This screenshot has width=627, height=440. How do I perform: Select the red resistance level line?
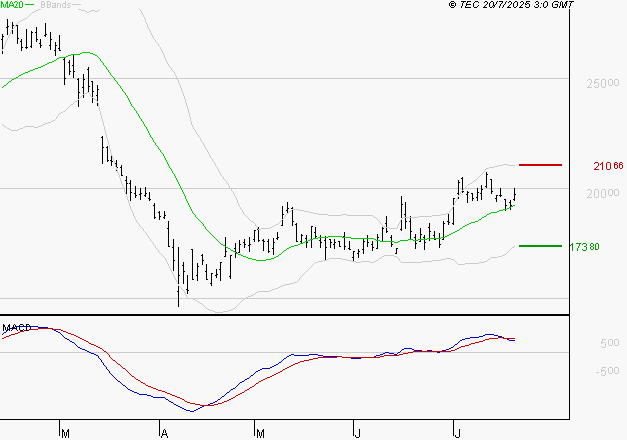(x=540, y=165)
